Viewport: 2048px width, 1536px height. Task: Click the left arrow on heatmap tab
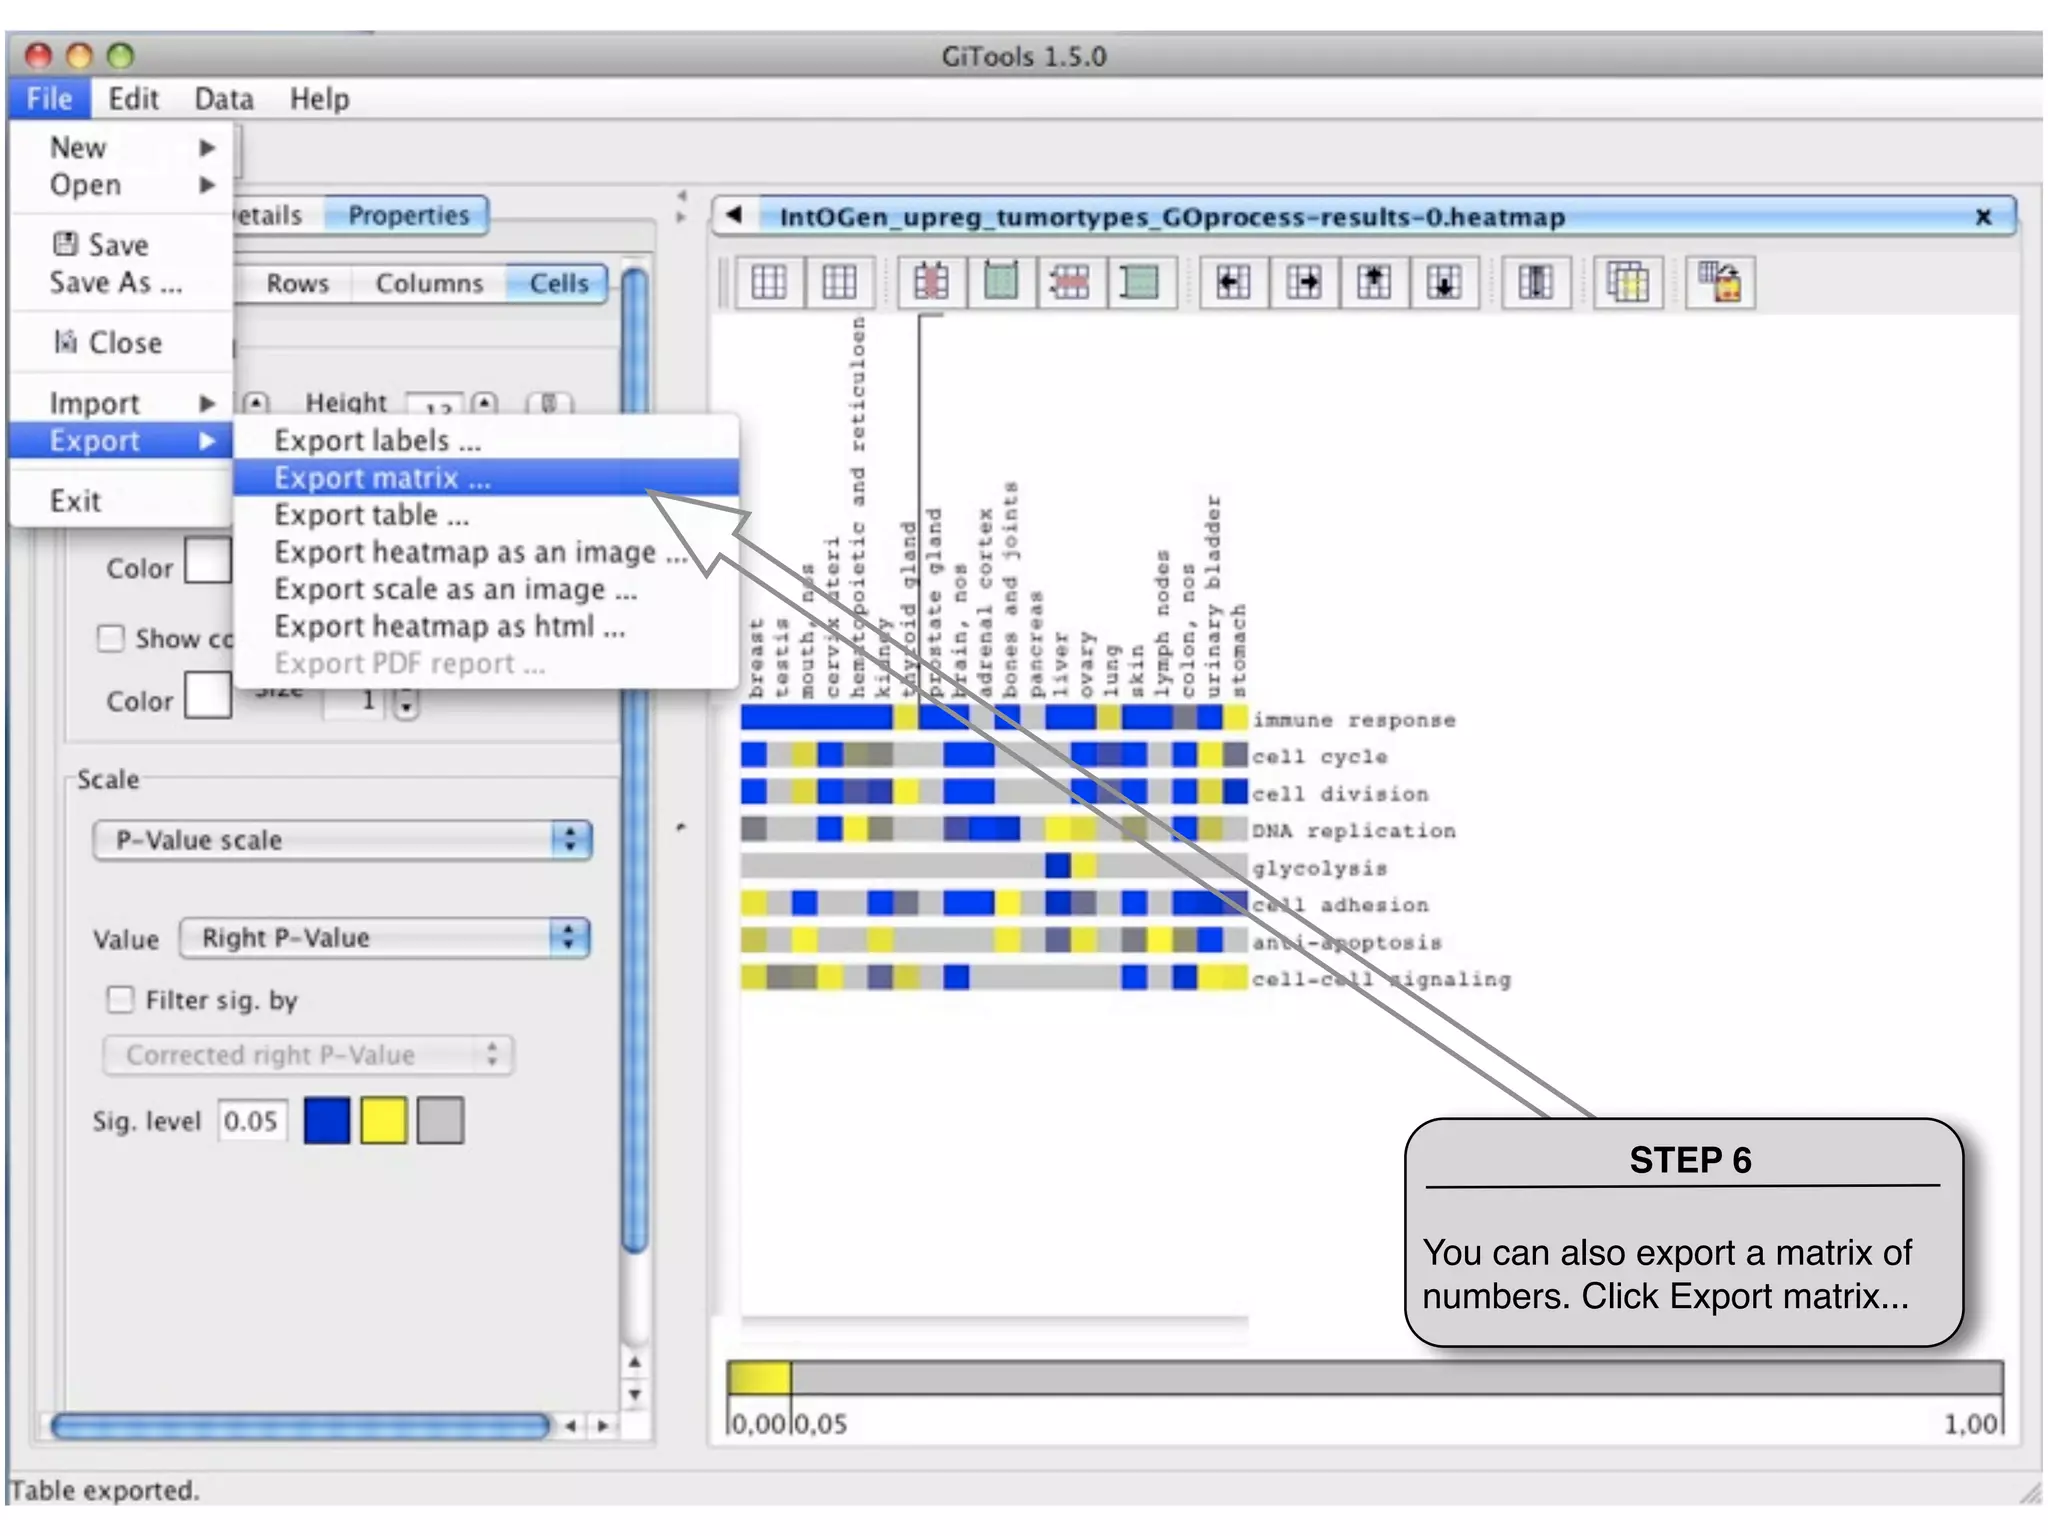pyautogui.click(x=735, y=215)
